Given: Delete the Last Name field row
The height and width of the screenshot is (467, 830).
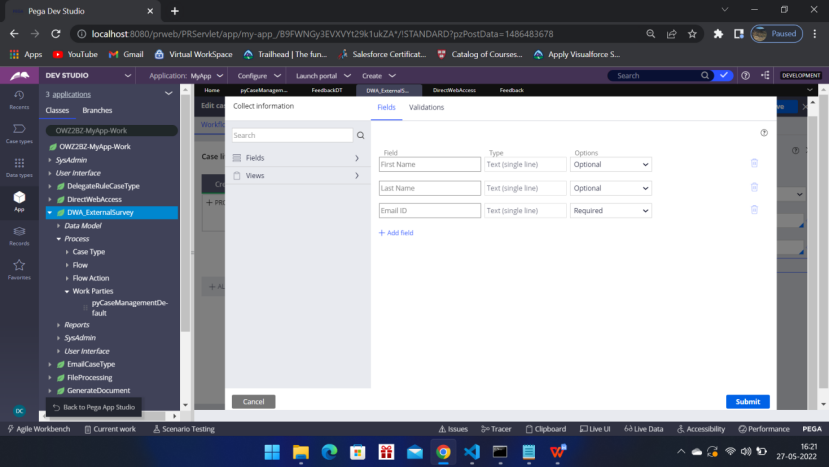Looking at the screenshot, I should pos(754,187).
